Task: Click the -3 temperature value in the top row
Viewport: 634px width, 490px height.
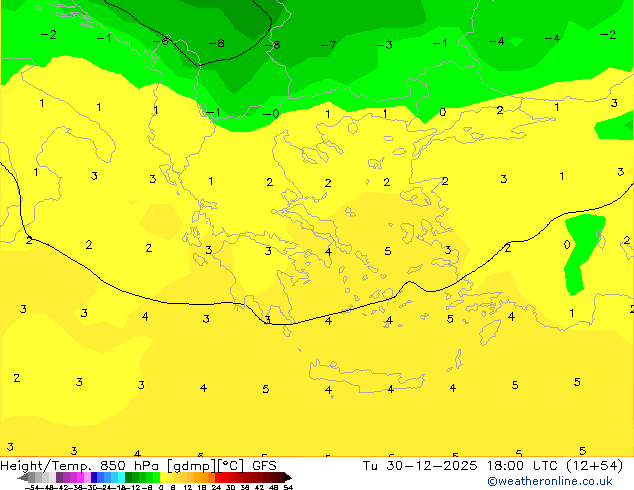Action: coord(385,44)
